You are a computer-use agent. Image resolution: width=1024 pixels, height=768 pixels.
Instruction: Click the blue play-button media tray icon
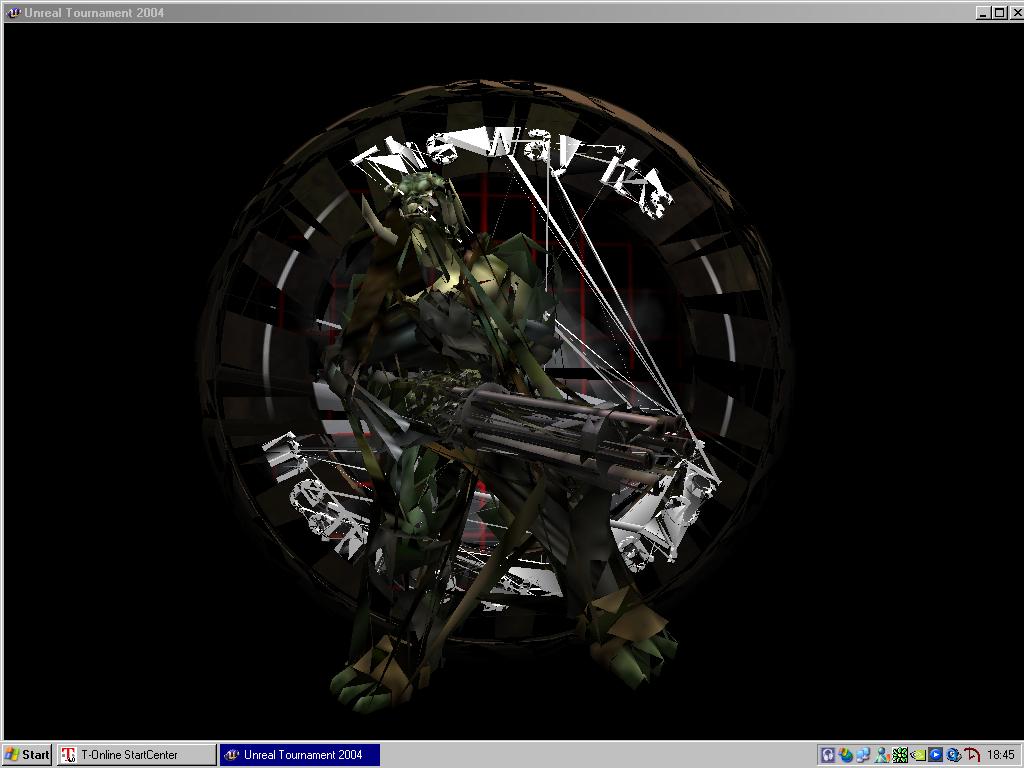(935, 755)
